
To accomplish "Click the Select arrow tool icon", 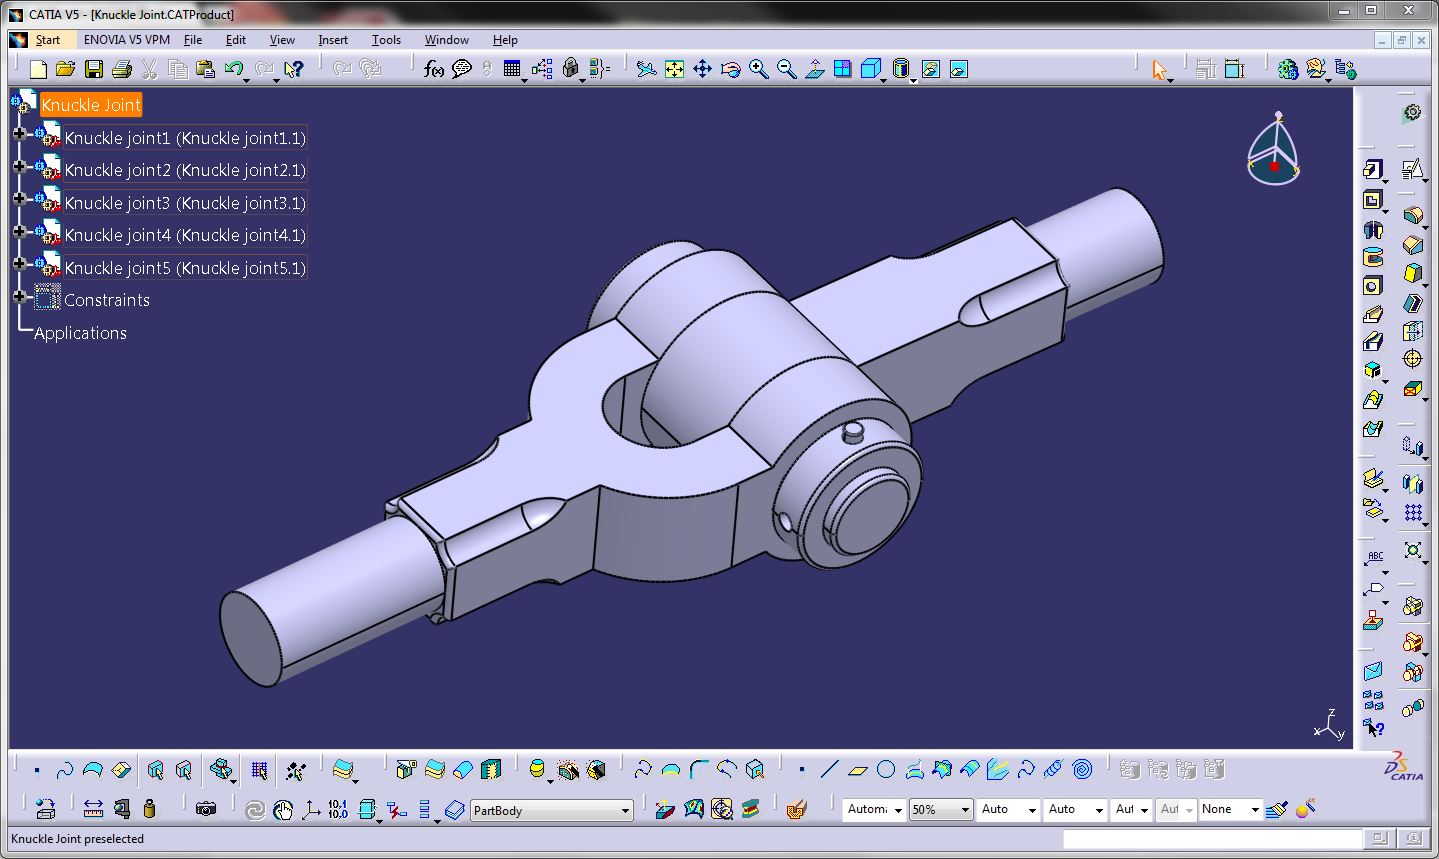I will (x=1159, y=69).
